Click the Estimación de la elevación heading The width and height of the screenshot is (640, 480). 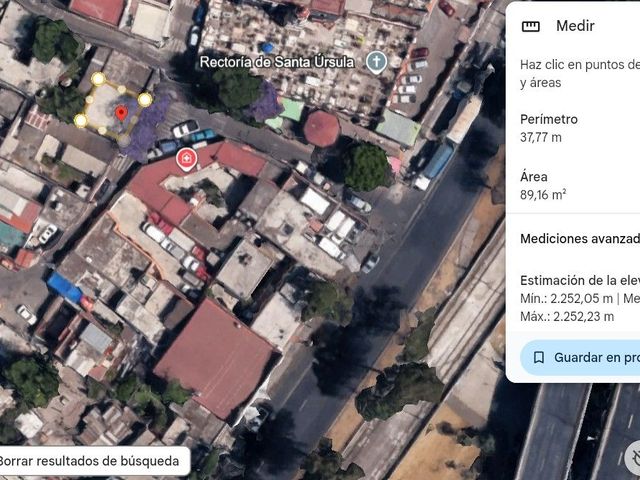580,280
